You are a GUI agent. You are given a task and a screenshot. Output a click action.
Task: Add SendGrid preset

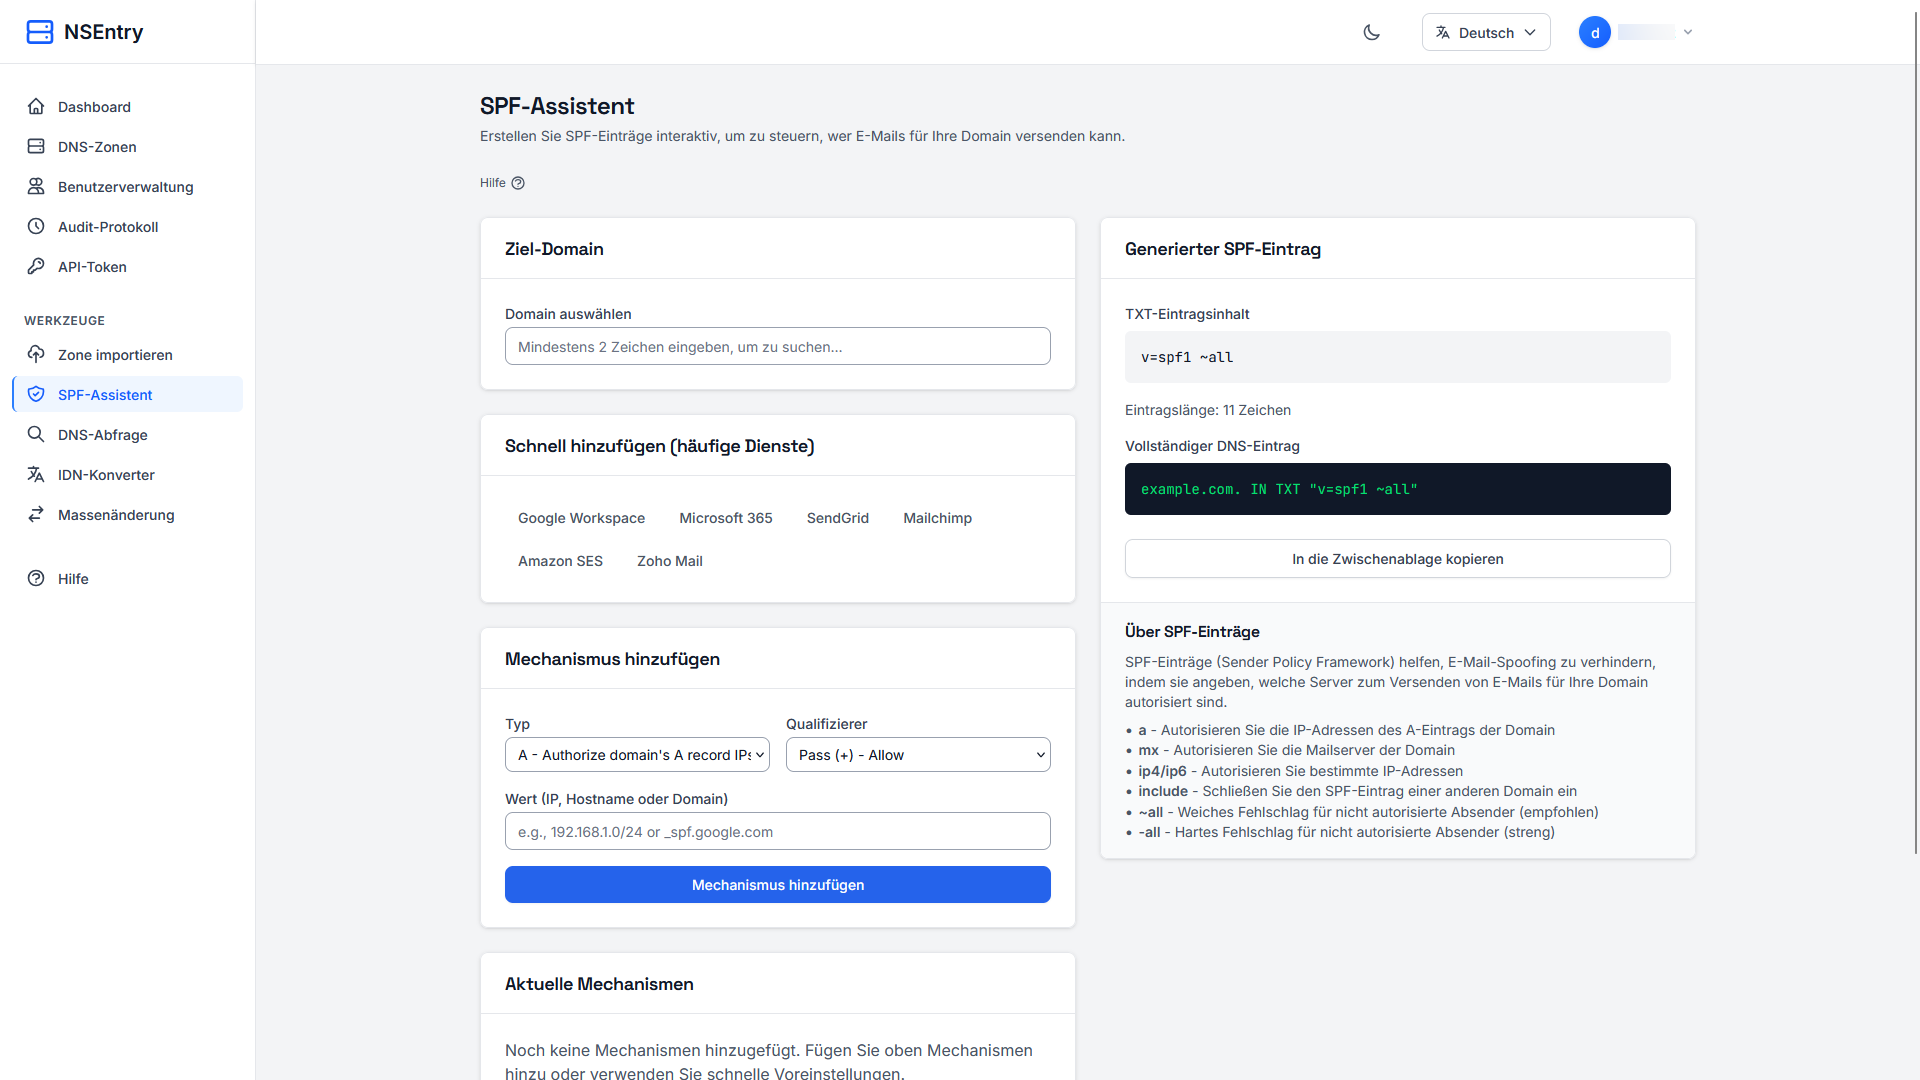click(838, 518)
